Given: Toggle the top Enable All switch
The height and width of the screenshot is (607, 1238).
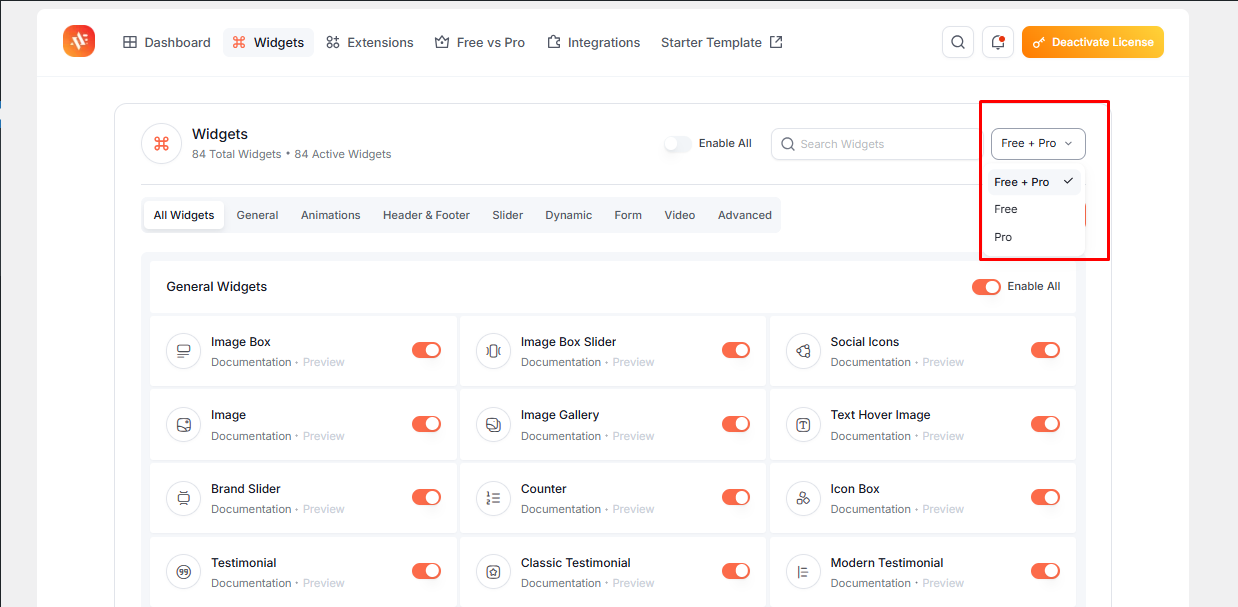Looking at the screenshot, I should pos(678,144).
